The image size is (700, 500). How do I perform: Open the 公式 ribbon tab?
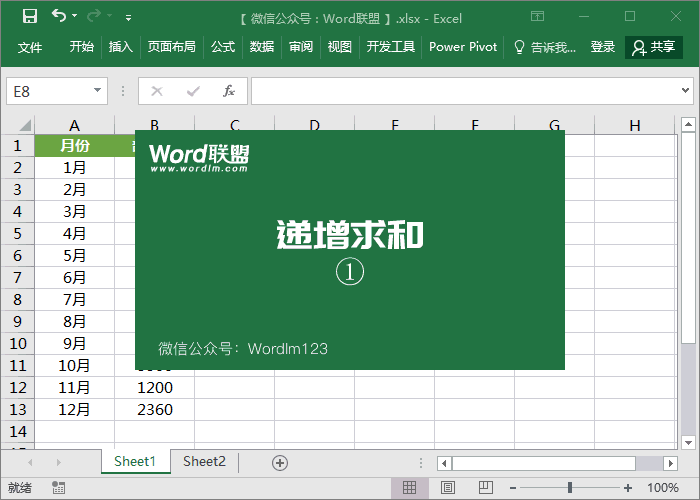(223, 47)
